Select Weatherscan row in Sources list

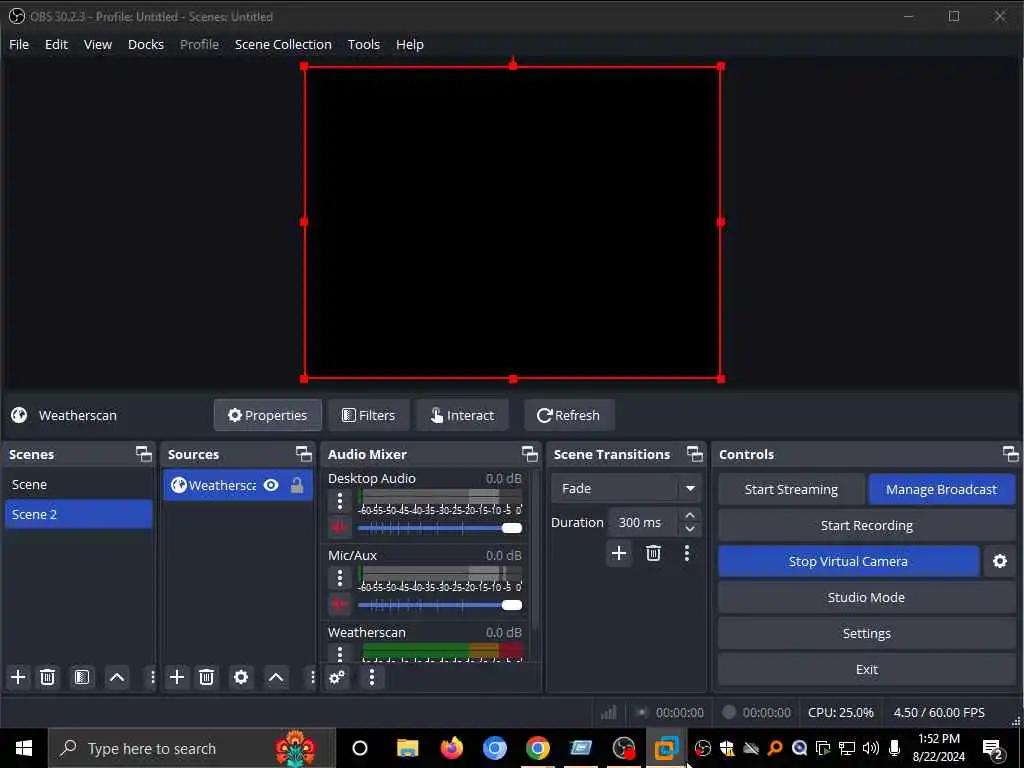[x=238, y=485]
